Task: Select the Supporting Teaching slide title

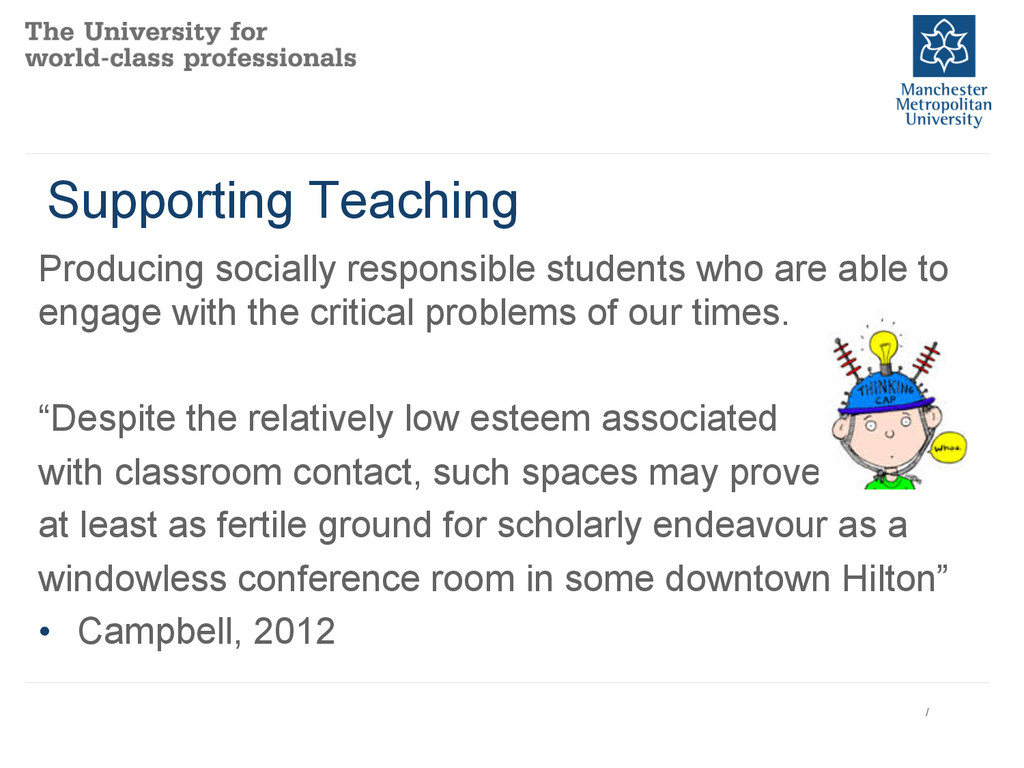Action: 283,200
